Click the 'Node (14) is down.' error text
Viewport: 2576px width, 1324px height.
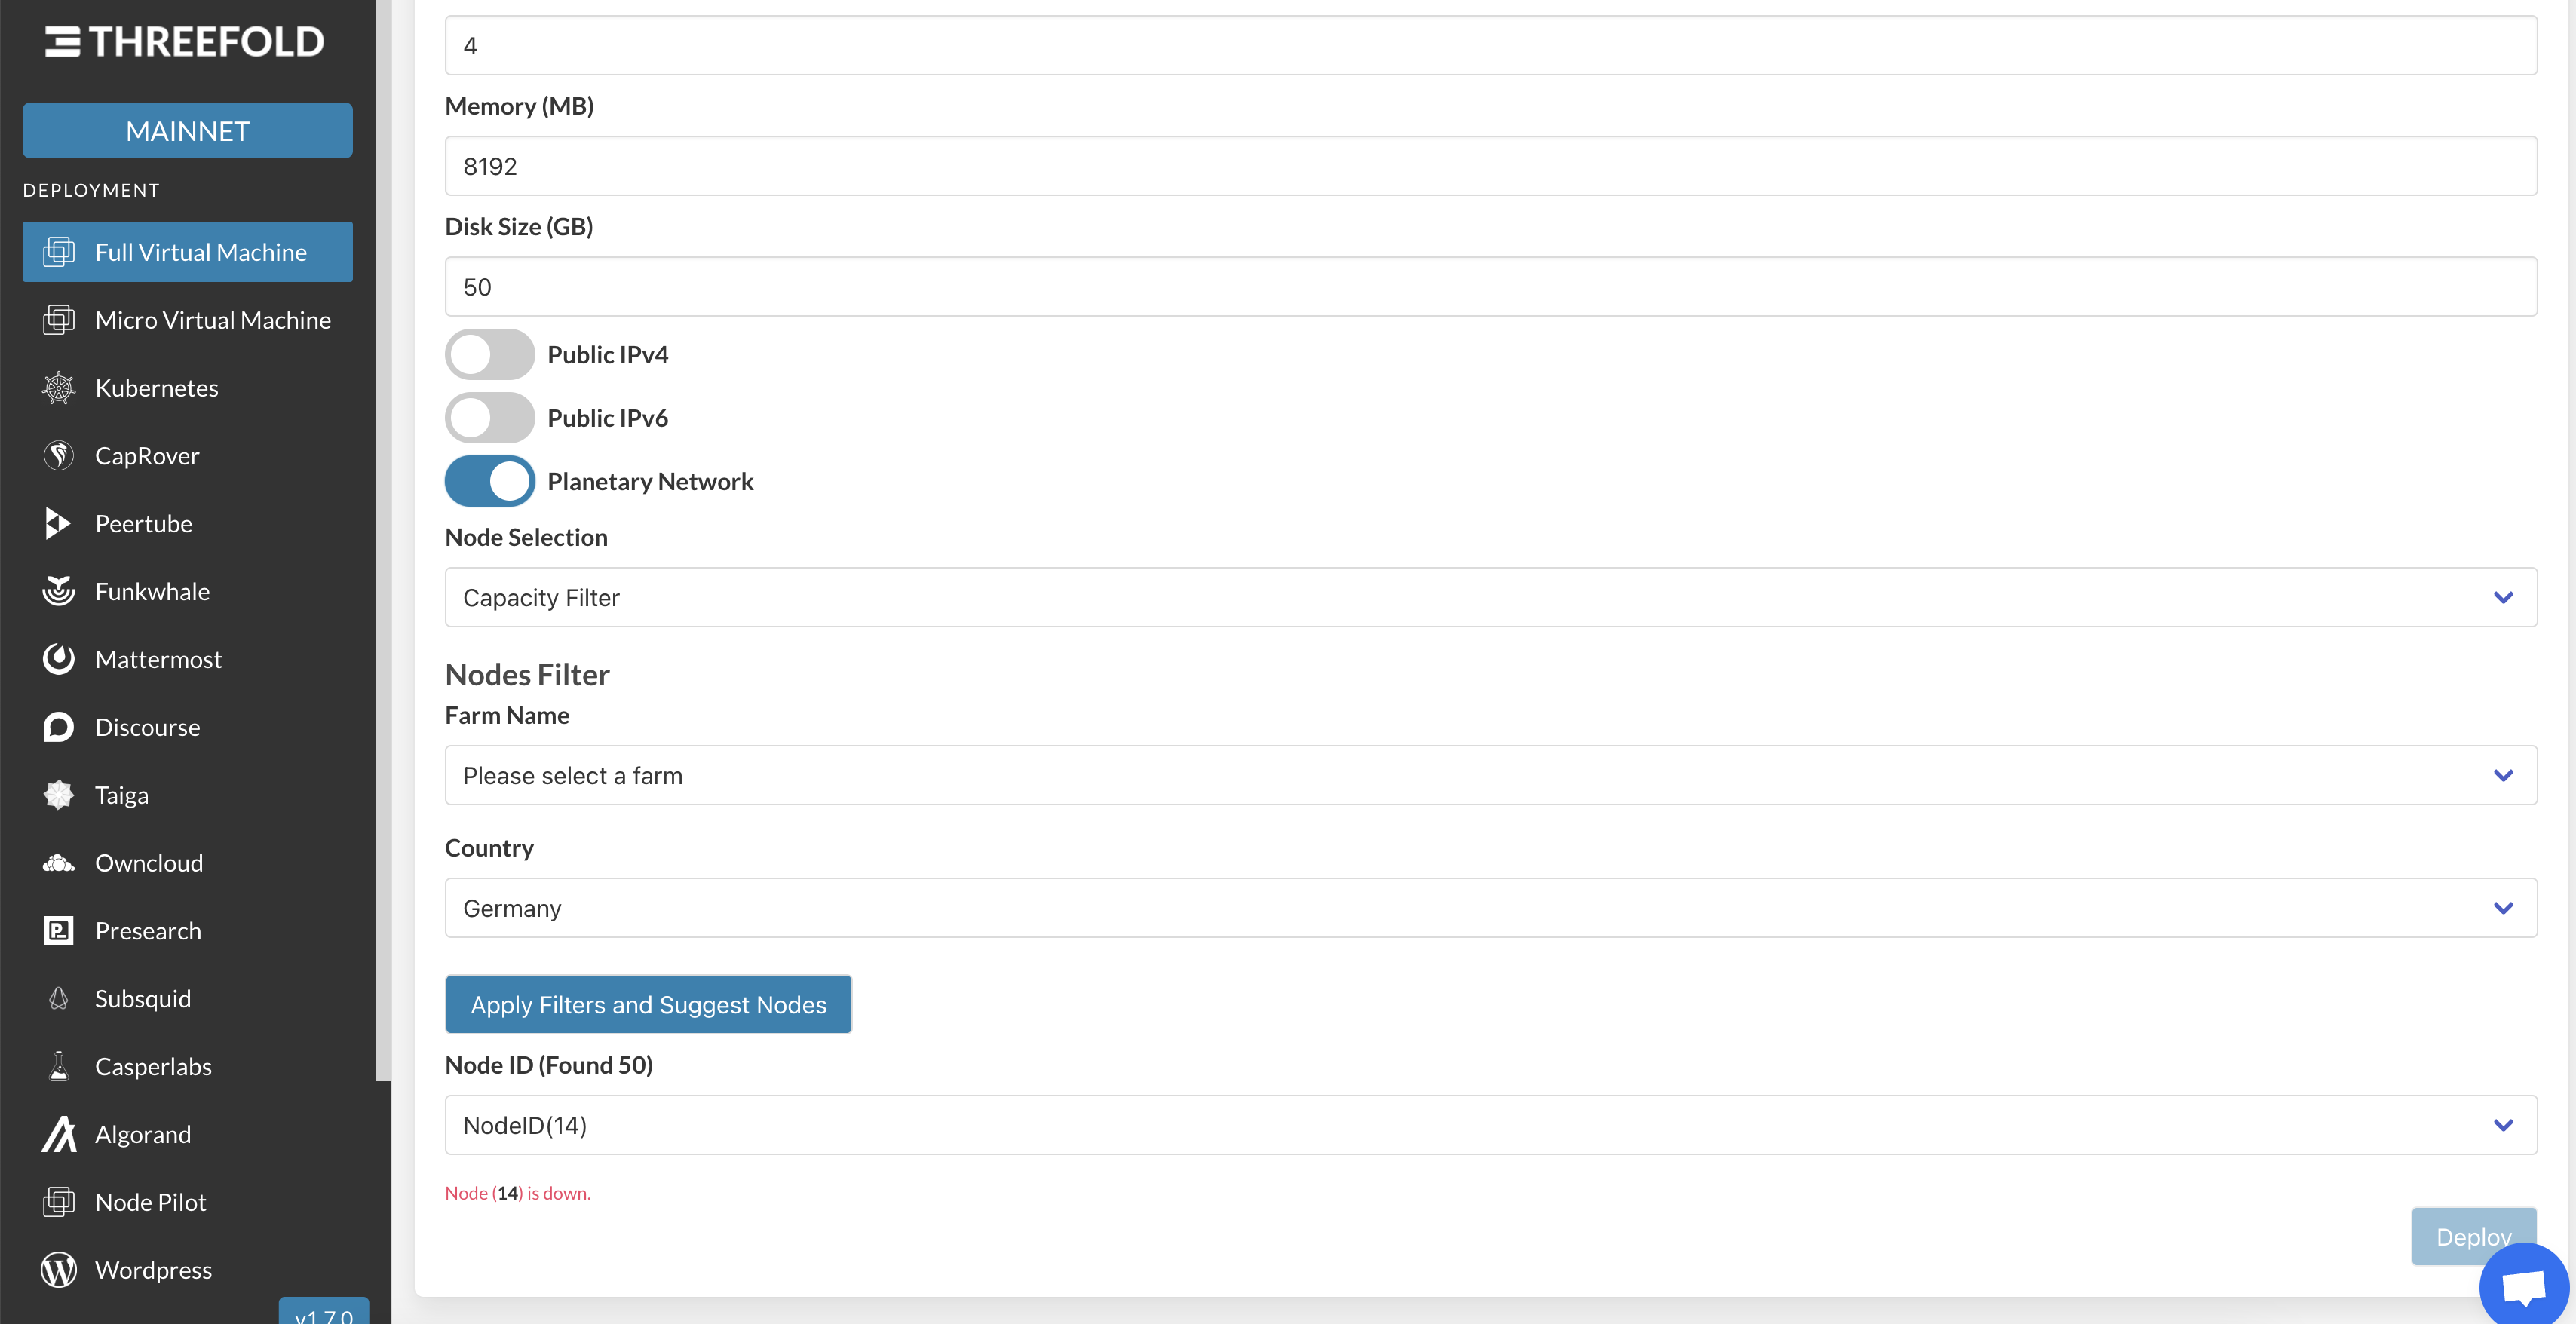[518, 1193]
